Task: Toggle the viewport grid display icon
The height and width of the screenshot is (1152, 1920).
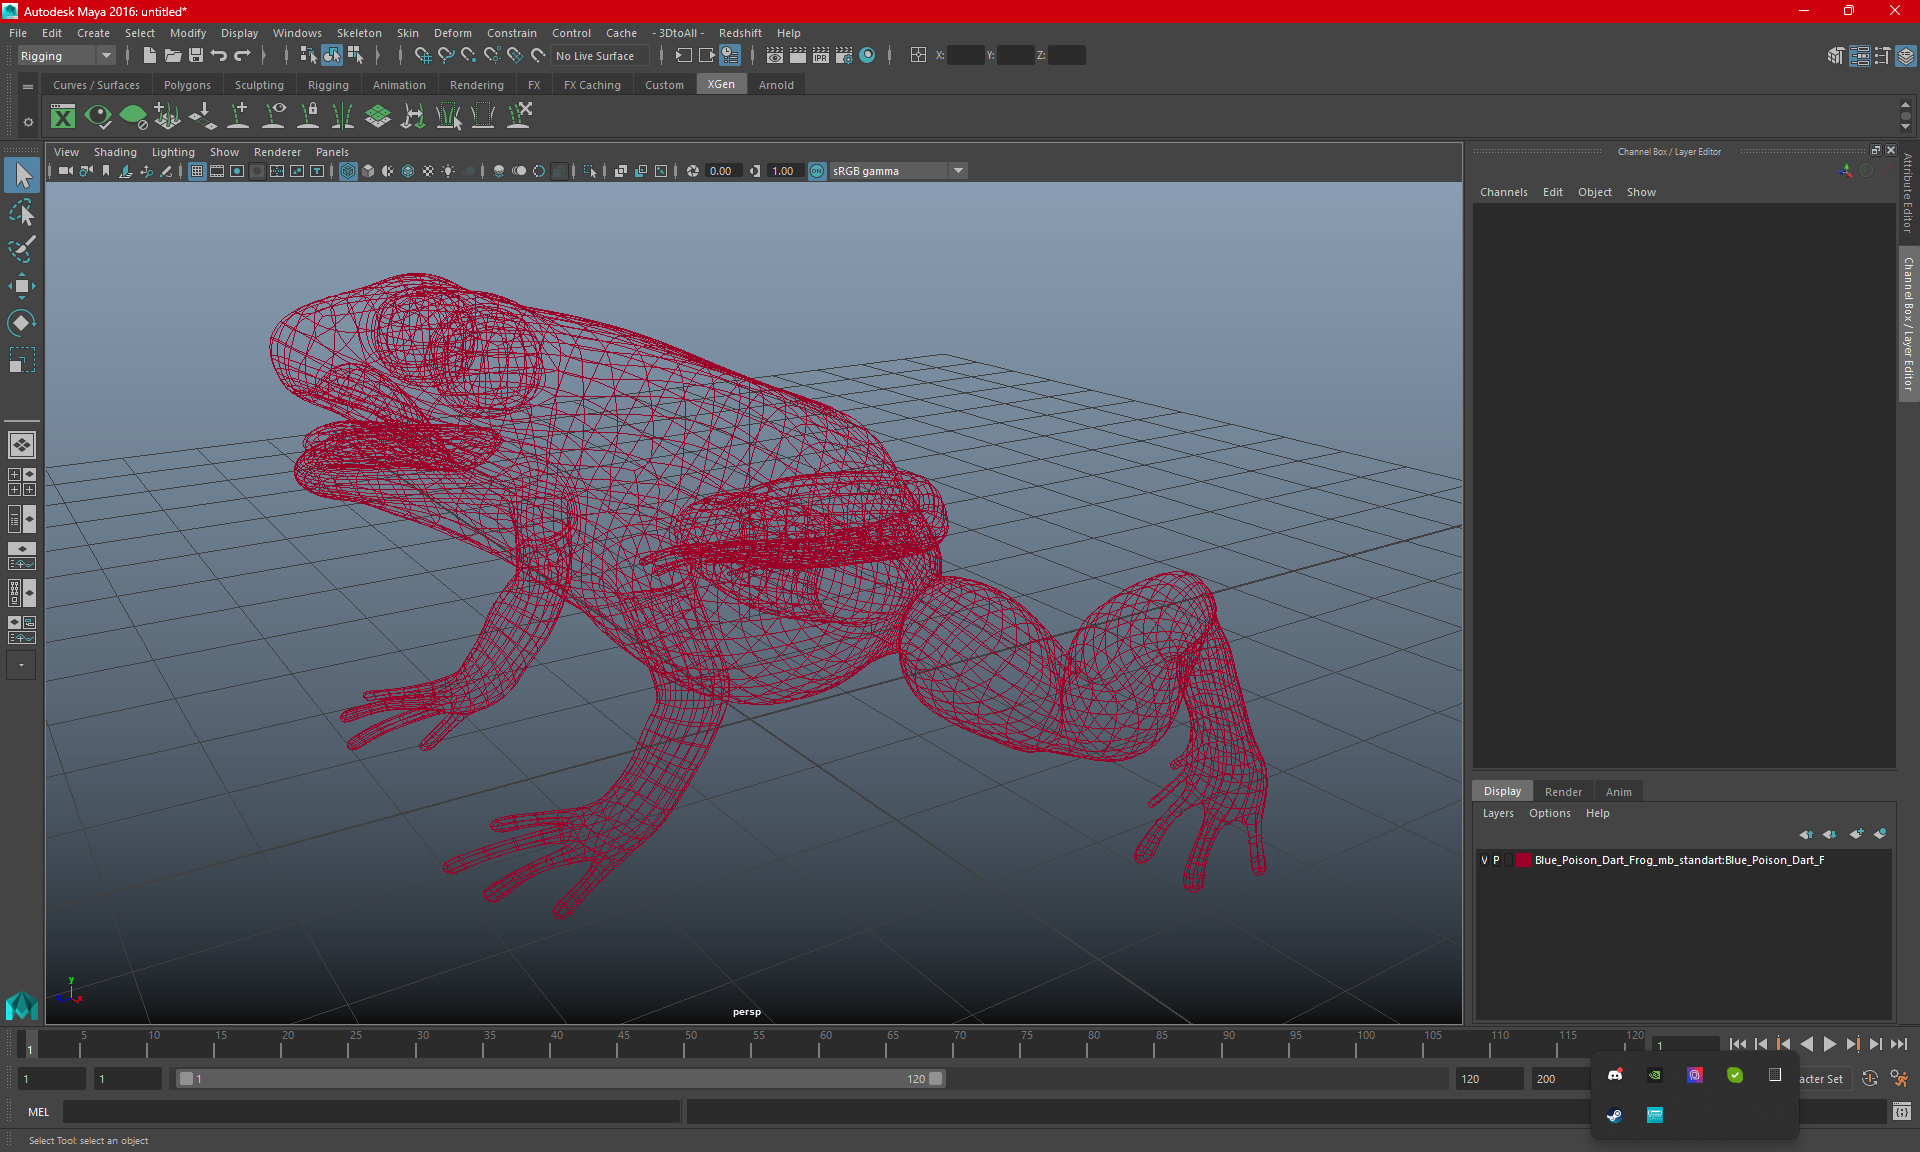Action: click(197, 171)
